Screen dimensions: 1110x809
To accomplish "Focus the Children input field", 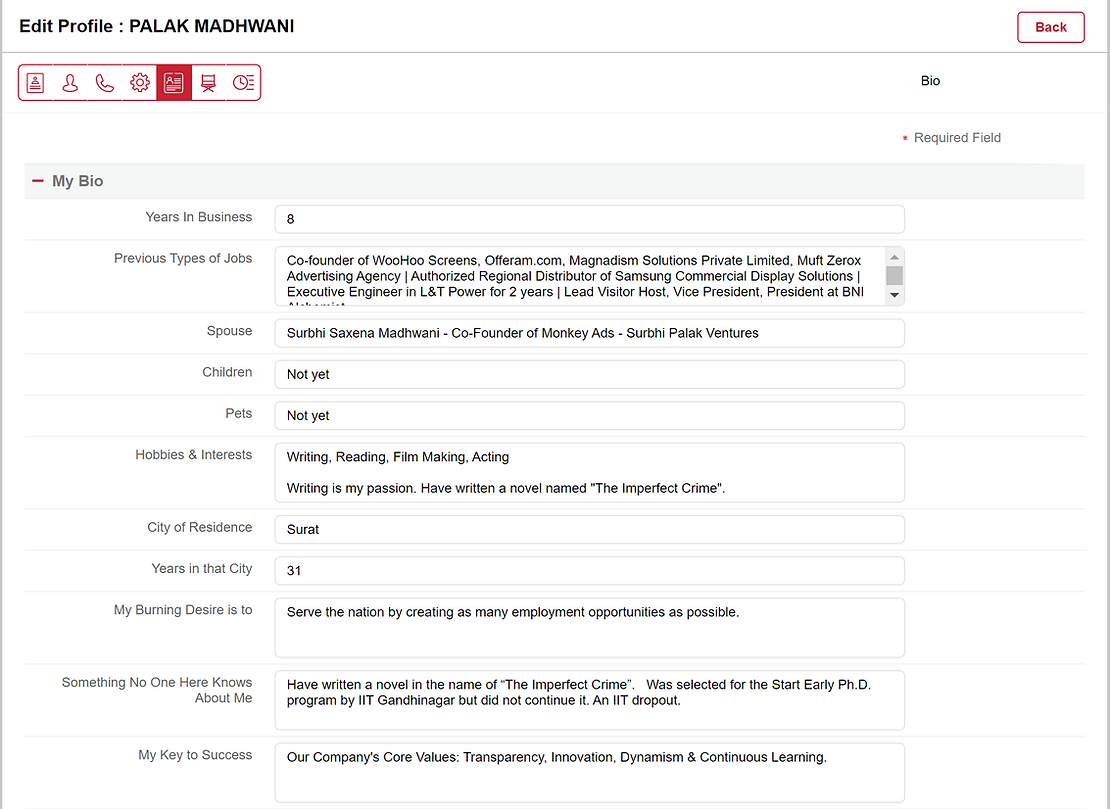I will point(589,374).
